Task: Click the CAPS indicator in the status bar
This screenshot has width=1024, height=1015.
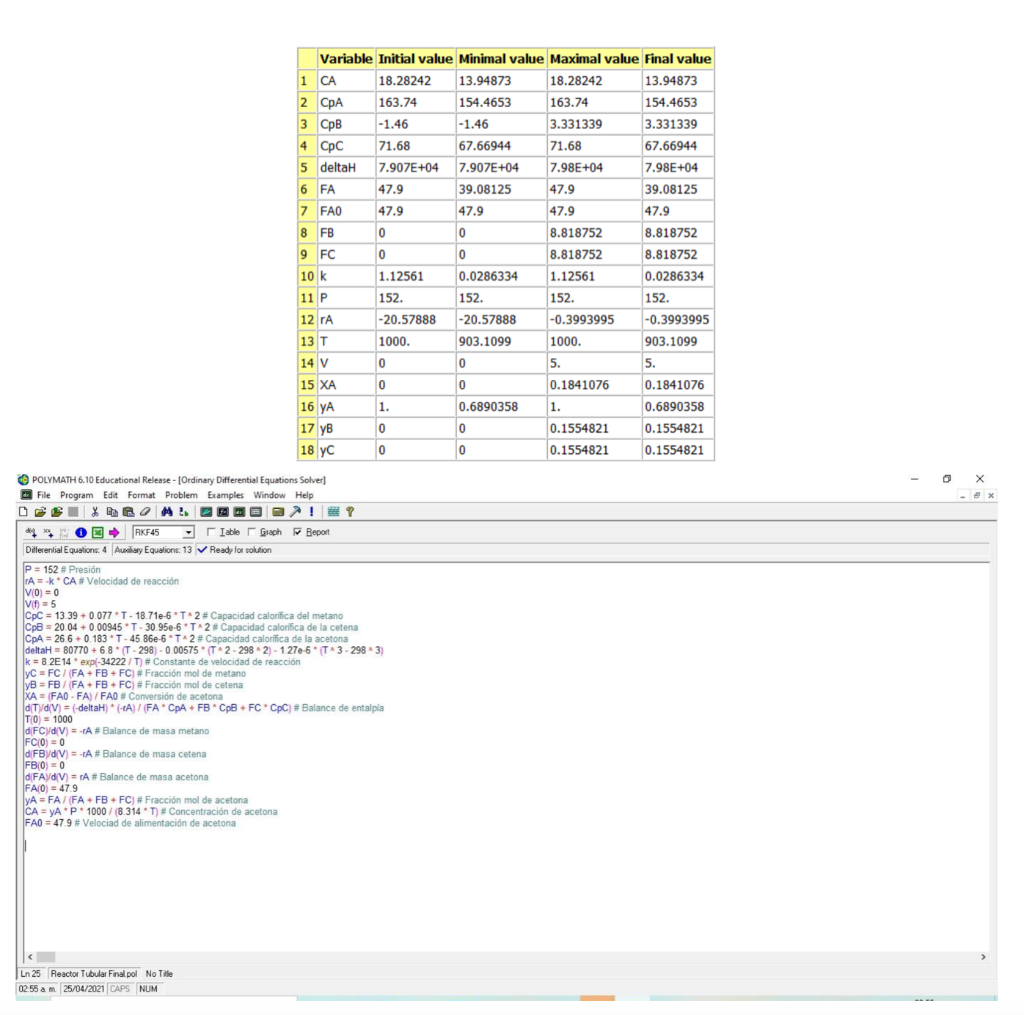Action: (120, 989)
